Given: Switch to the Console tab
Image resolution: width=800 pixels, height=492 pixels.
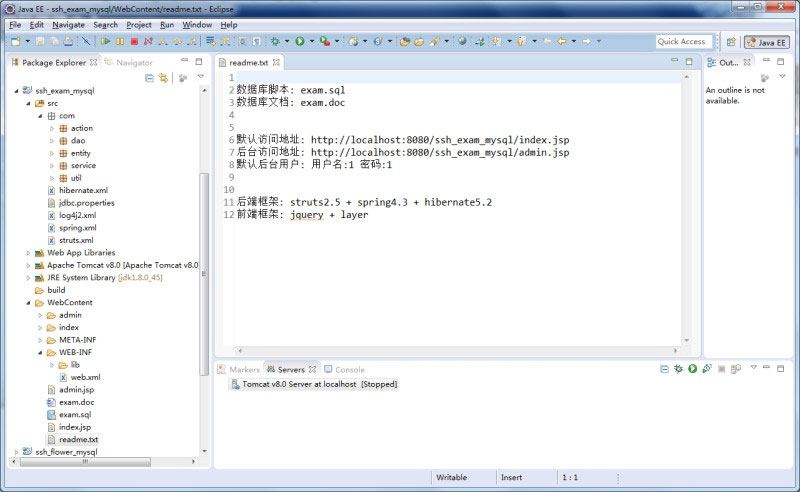Looking at the screenshot, I should click(x=349, y=370).
